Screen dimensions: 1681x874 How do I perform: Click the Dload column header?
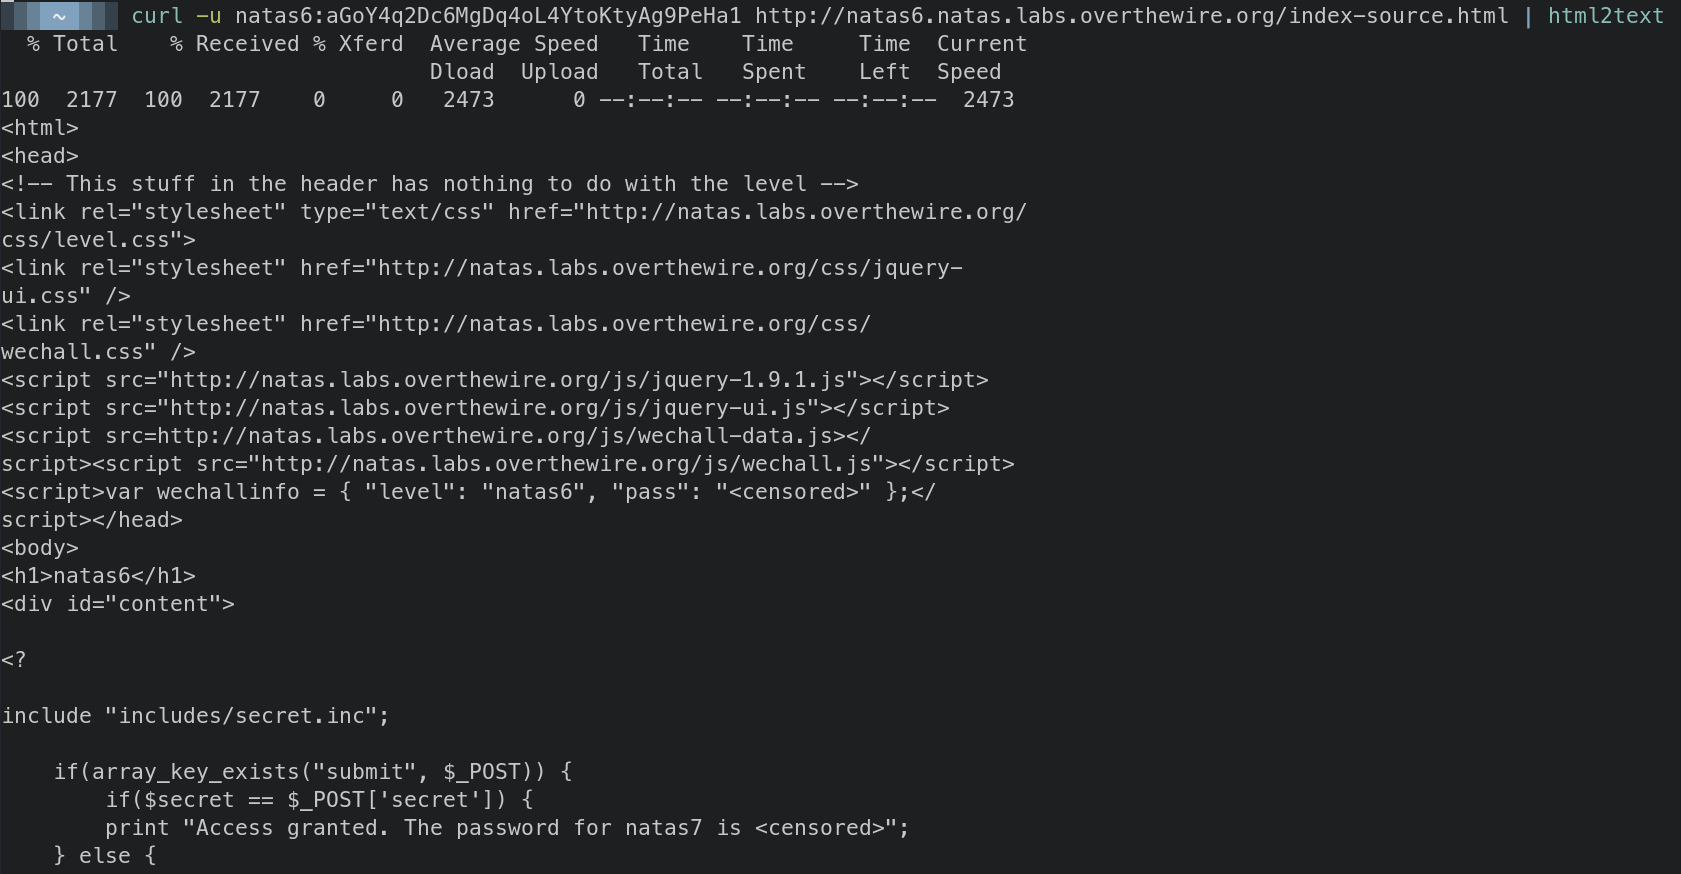pyautogui.click(x=462, y=72)
